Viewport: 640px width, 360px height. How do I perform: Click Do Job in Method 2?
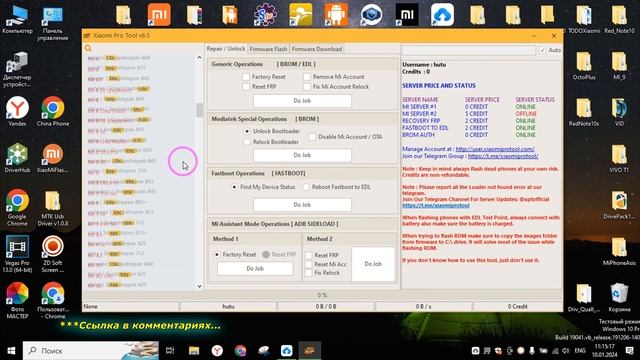click(373, 264)
